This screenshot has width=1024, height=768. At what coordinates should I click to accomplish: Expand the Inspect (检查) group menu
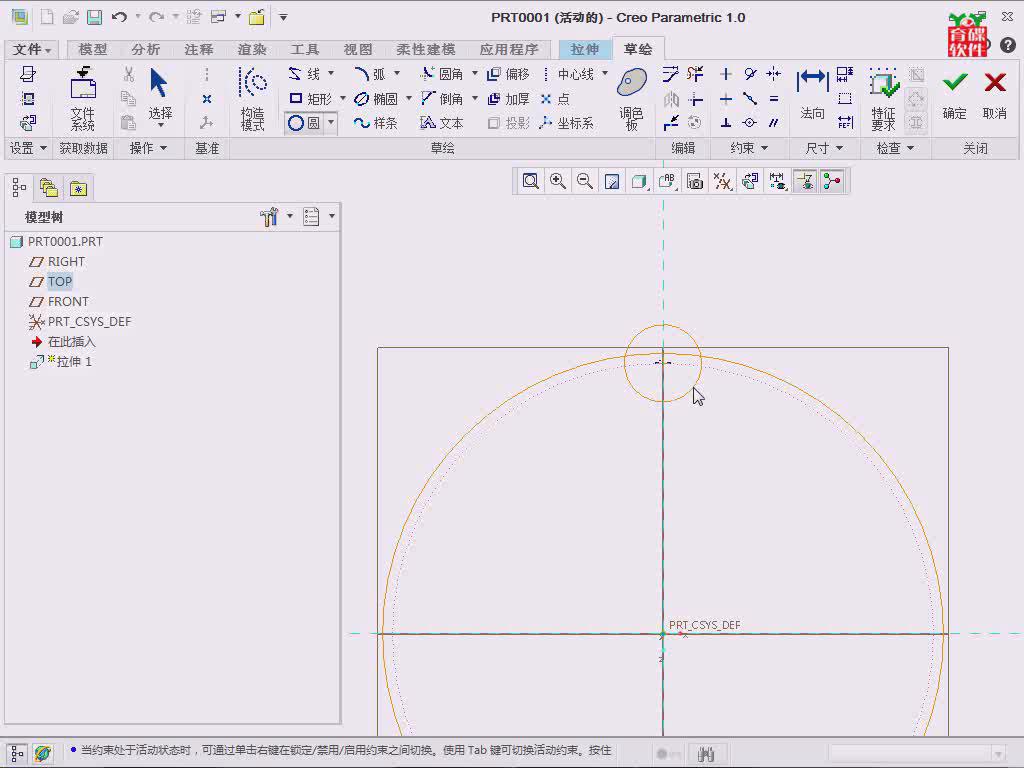coord(895,148)
